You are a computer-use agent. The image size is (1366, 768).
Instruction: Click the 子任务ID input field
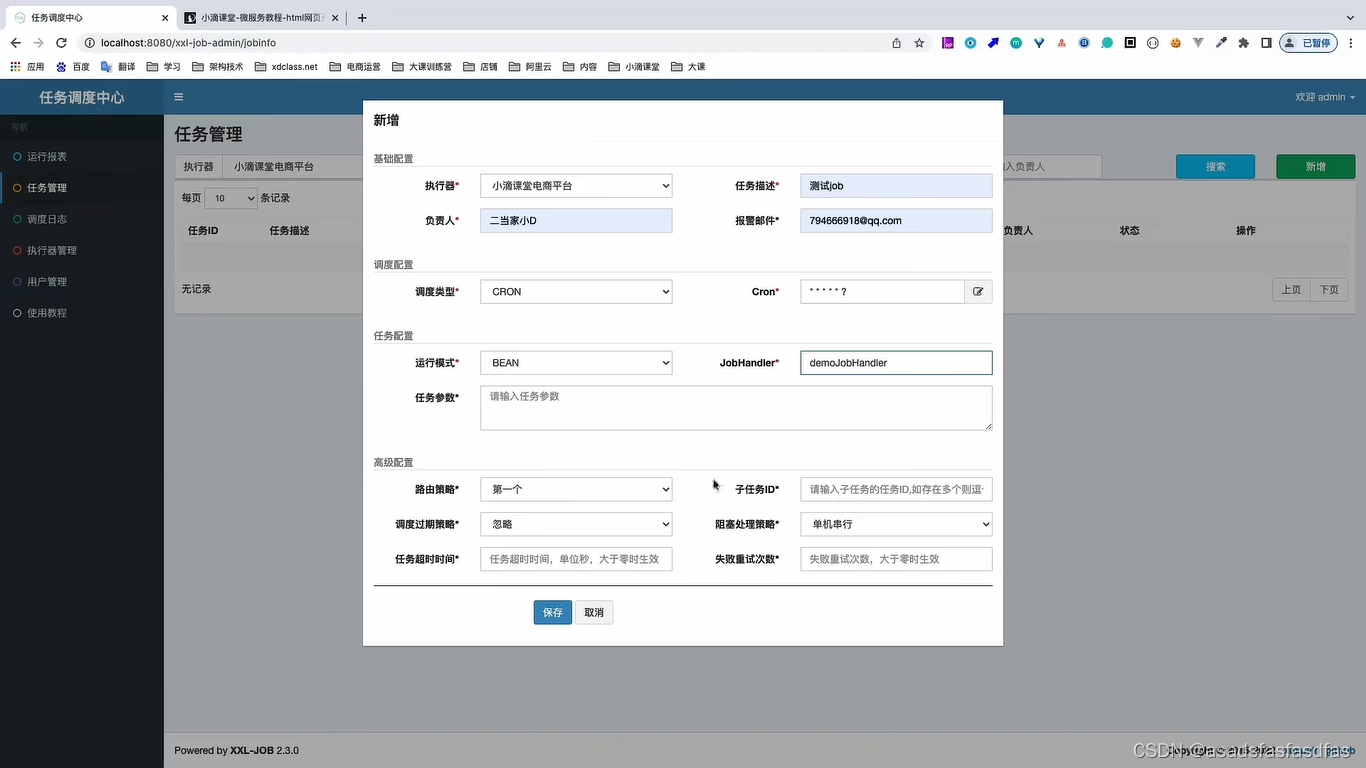tap(896, 490)
